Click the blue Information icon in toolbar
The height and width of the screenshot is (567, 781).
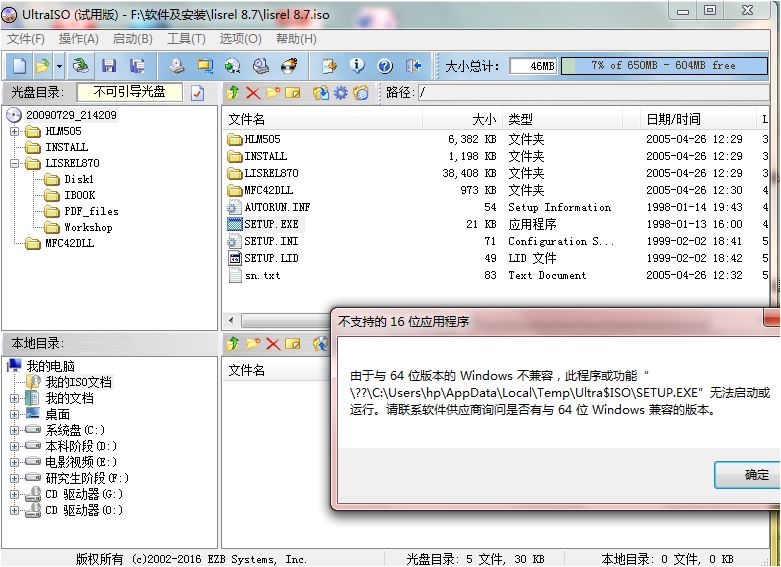tap(357, 66)
